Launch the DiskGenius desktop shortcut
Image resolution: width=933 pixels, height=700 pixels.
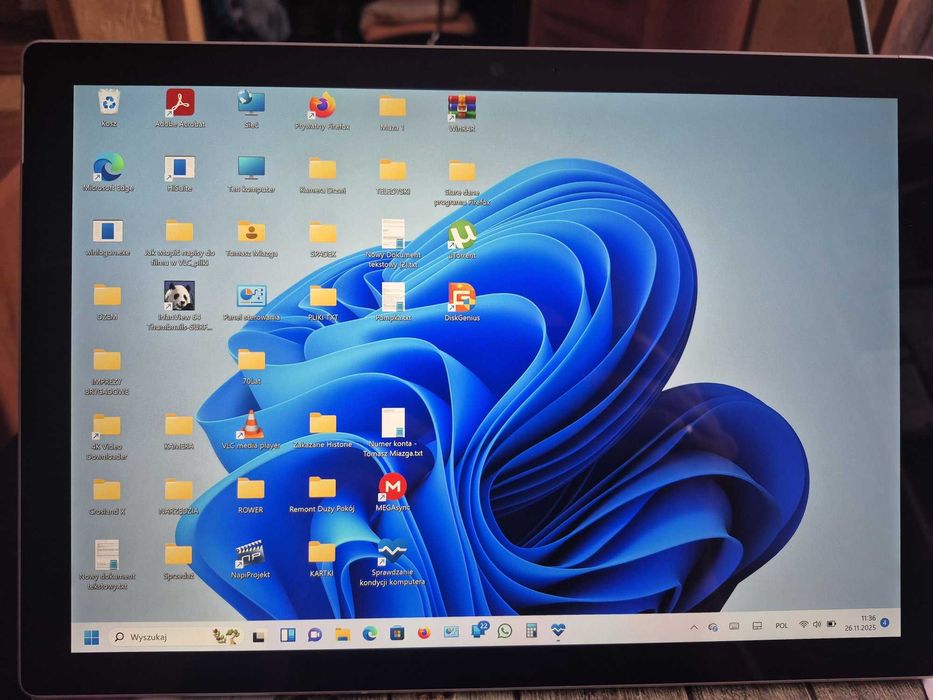coord(462,302)
